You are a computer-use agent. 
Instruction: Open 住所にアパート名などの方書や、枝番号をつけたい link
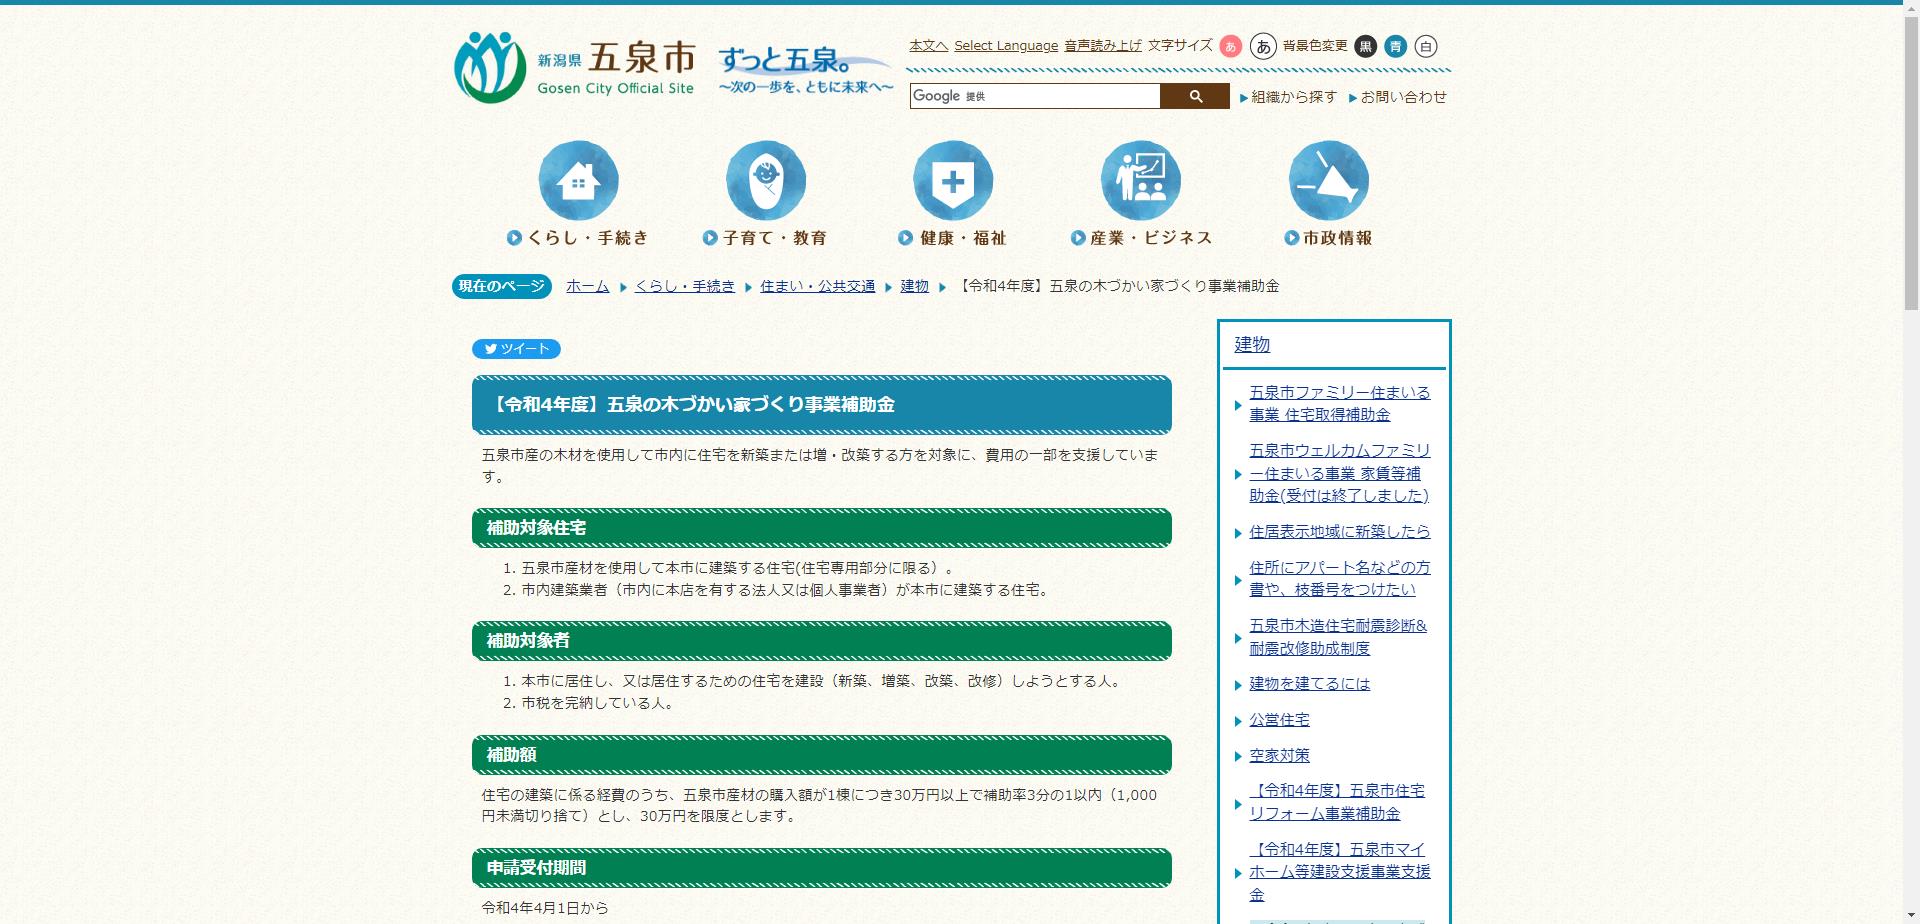coord(1339,578)
